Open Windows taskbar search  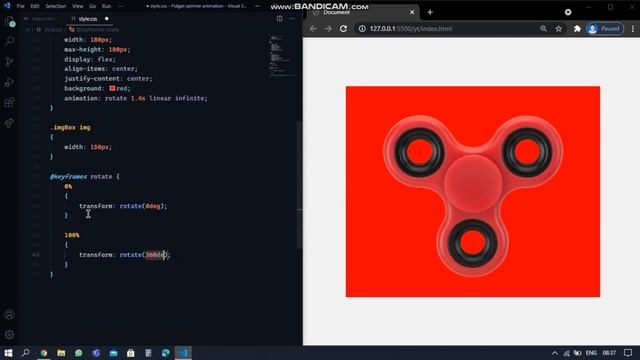pyautogui.click(x=25, y=353)
